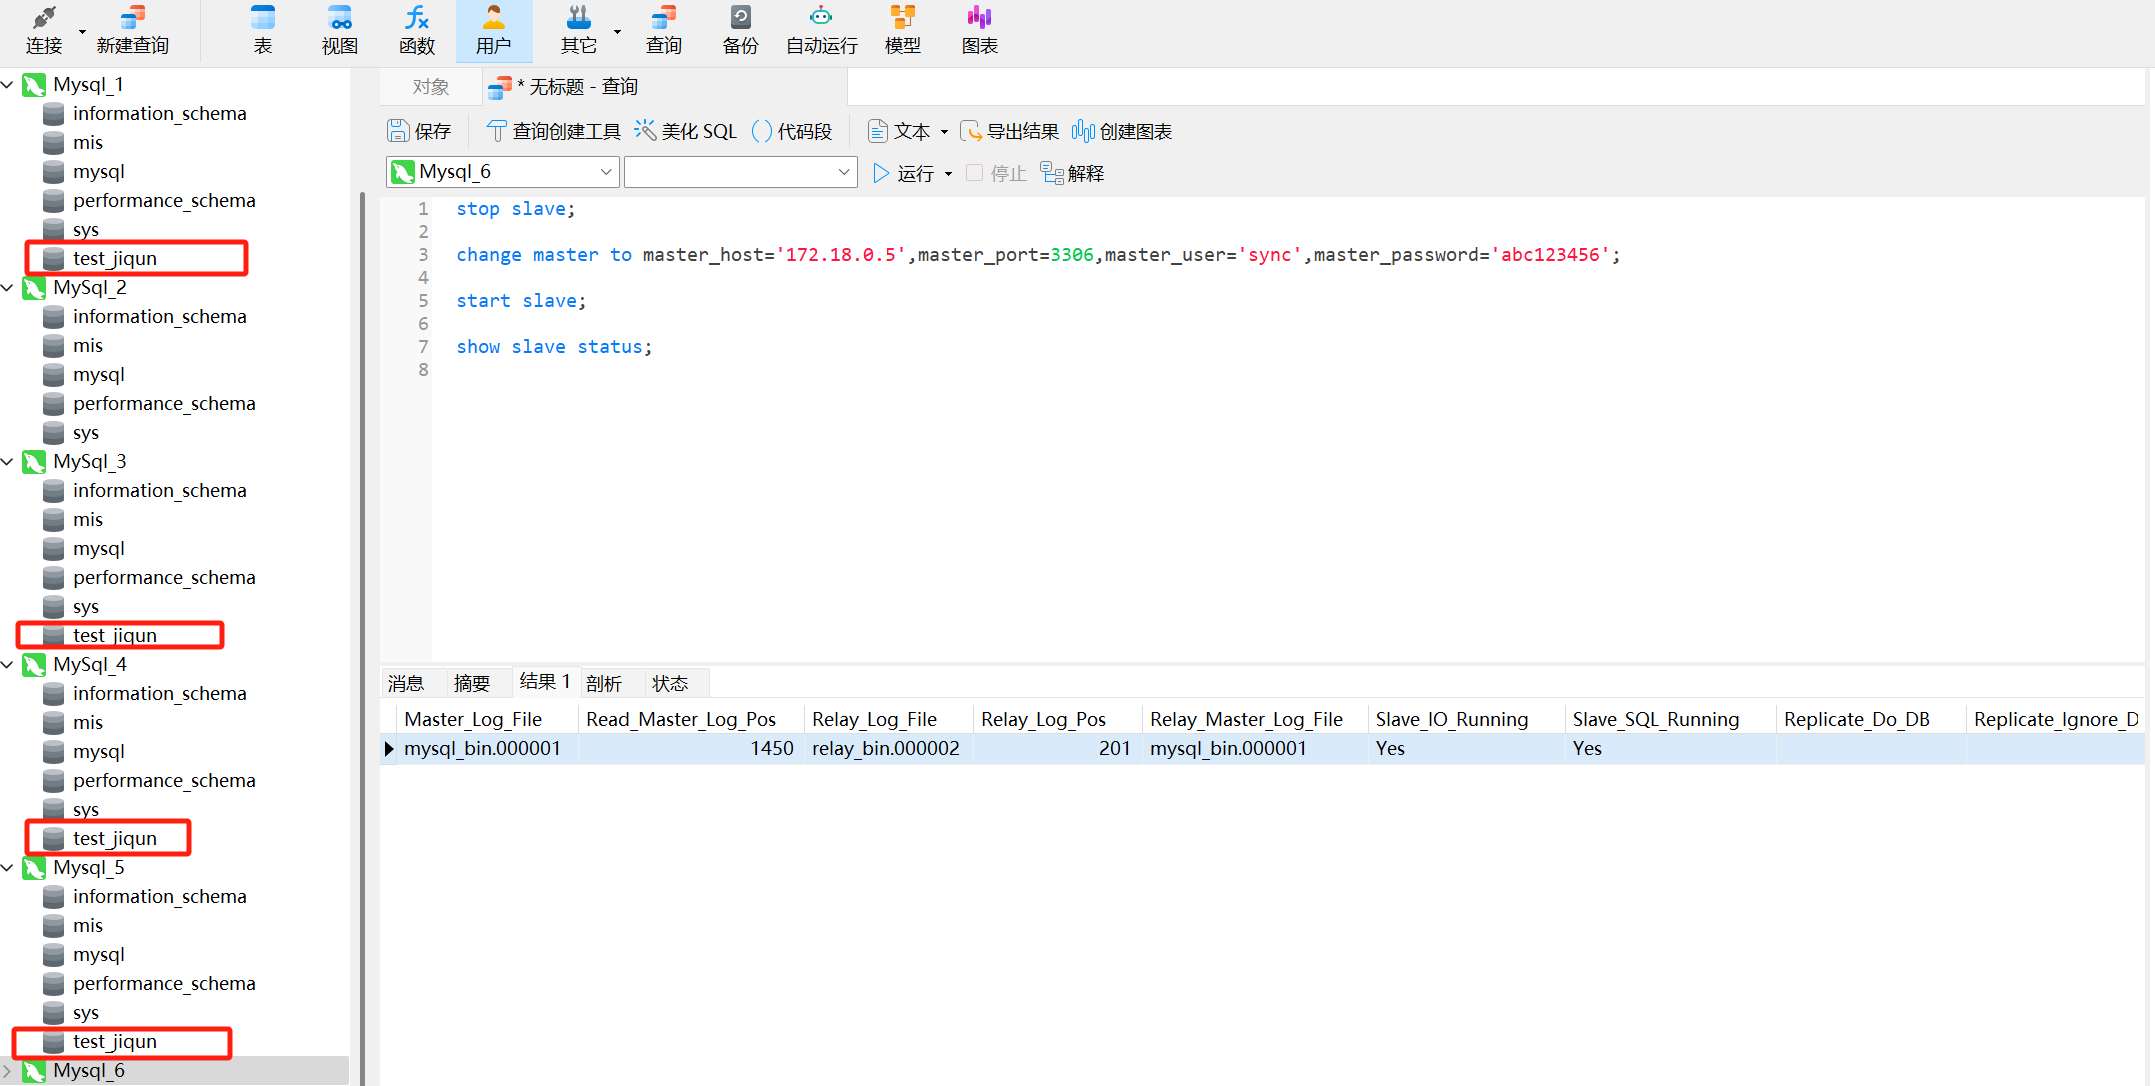This screenshot has width=2155, height=1086.
Task: Switch to the 状态 status tab
Action: [x=670, y=683]
